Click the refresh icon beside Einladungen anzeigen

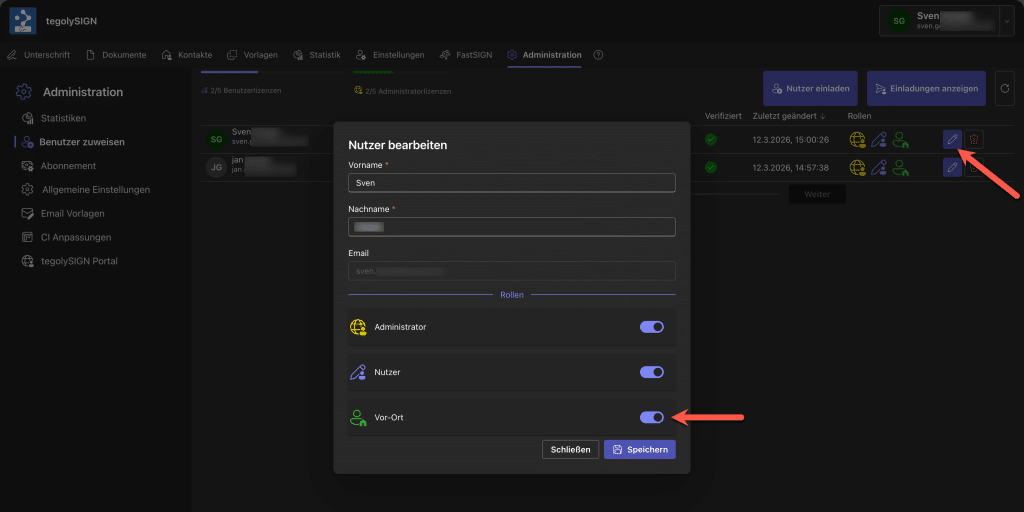(x=1004, y=88)
